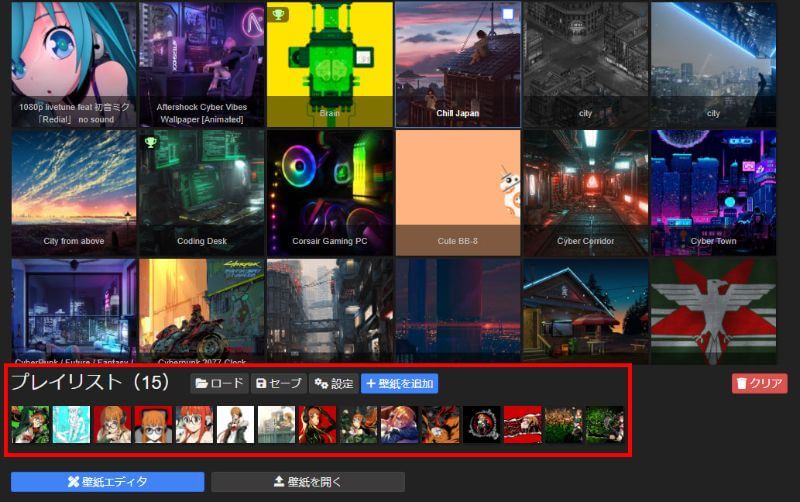
Task: Open playlist 設定 settings
Action: (334, 383)
